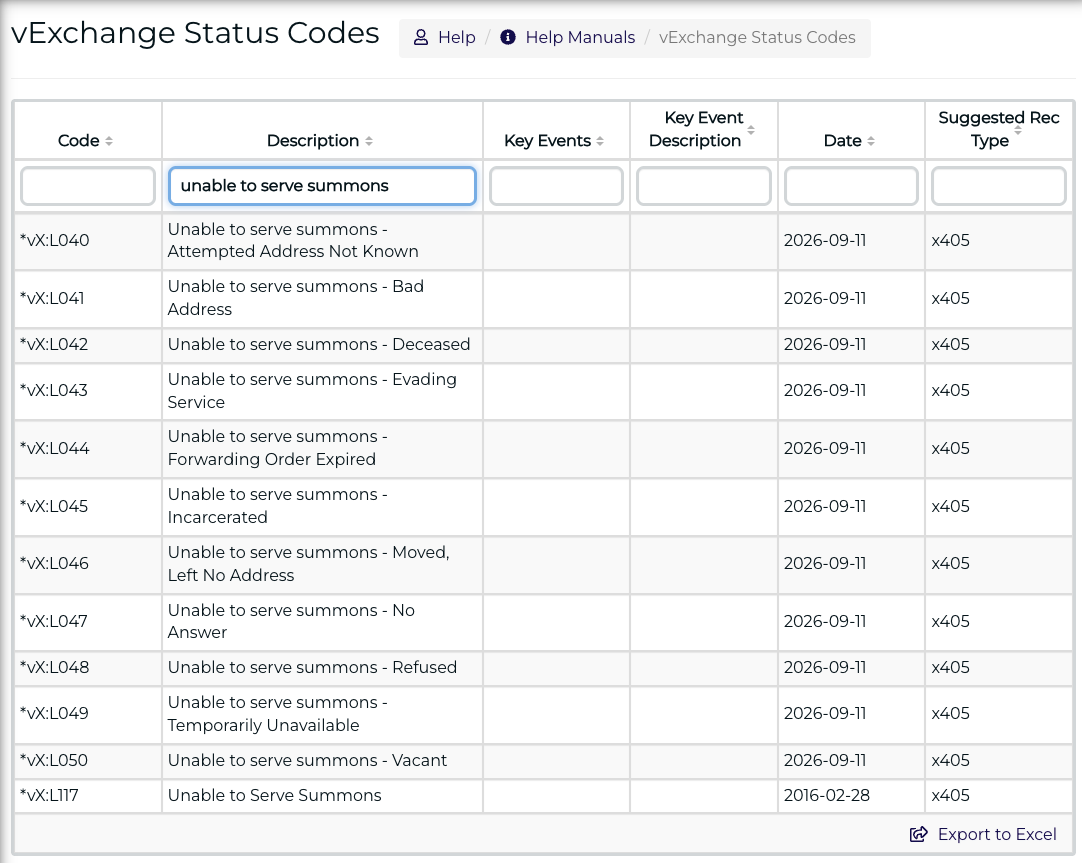
Task: Click 'Unable to serve summons - Refused'
Action: pos(312,668)
